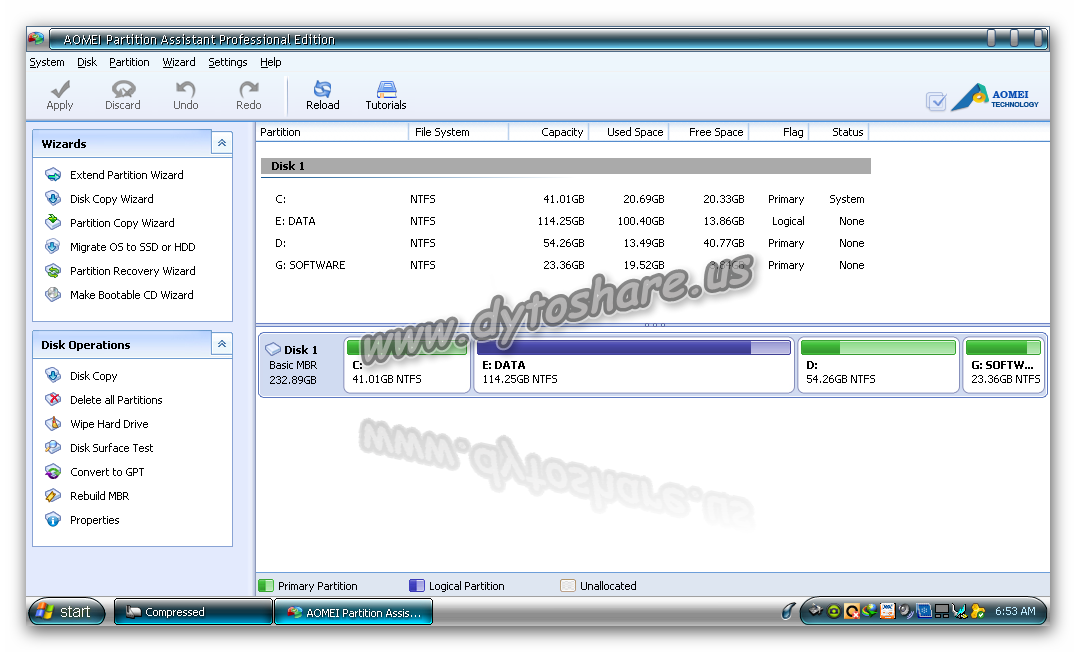
Task: Select the C: row in partition list
Action: pyautogui.click(x=566, y=199)
